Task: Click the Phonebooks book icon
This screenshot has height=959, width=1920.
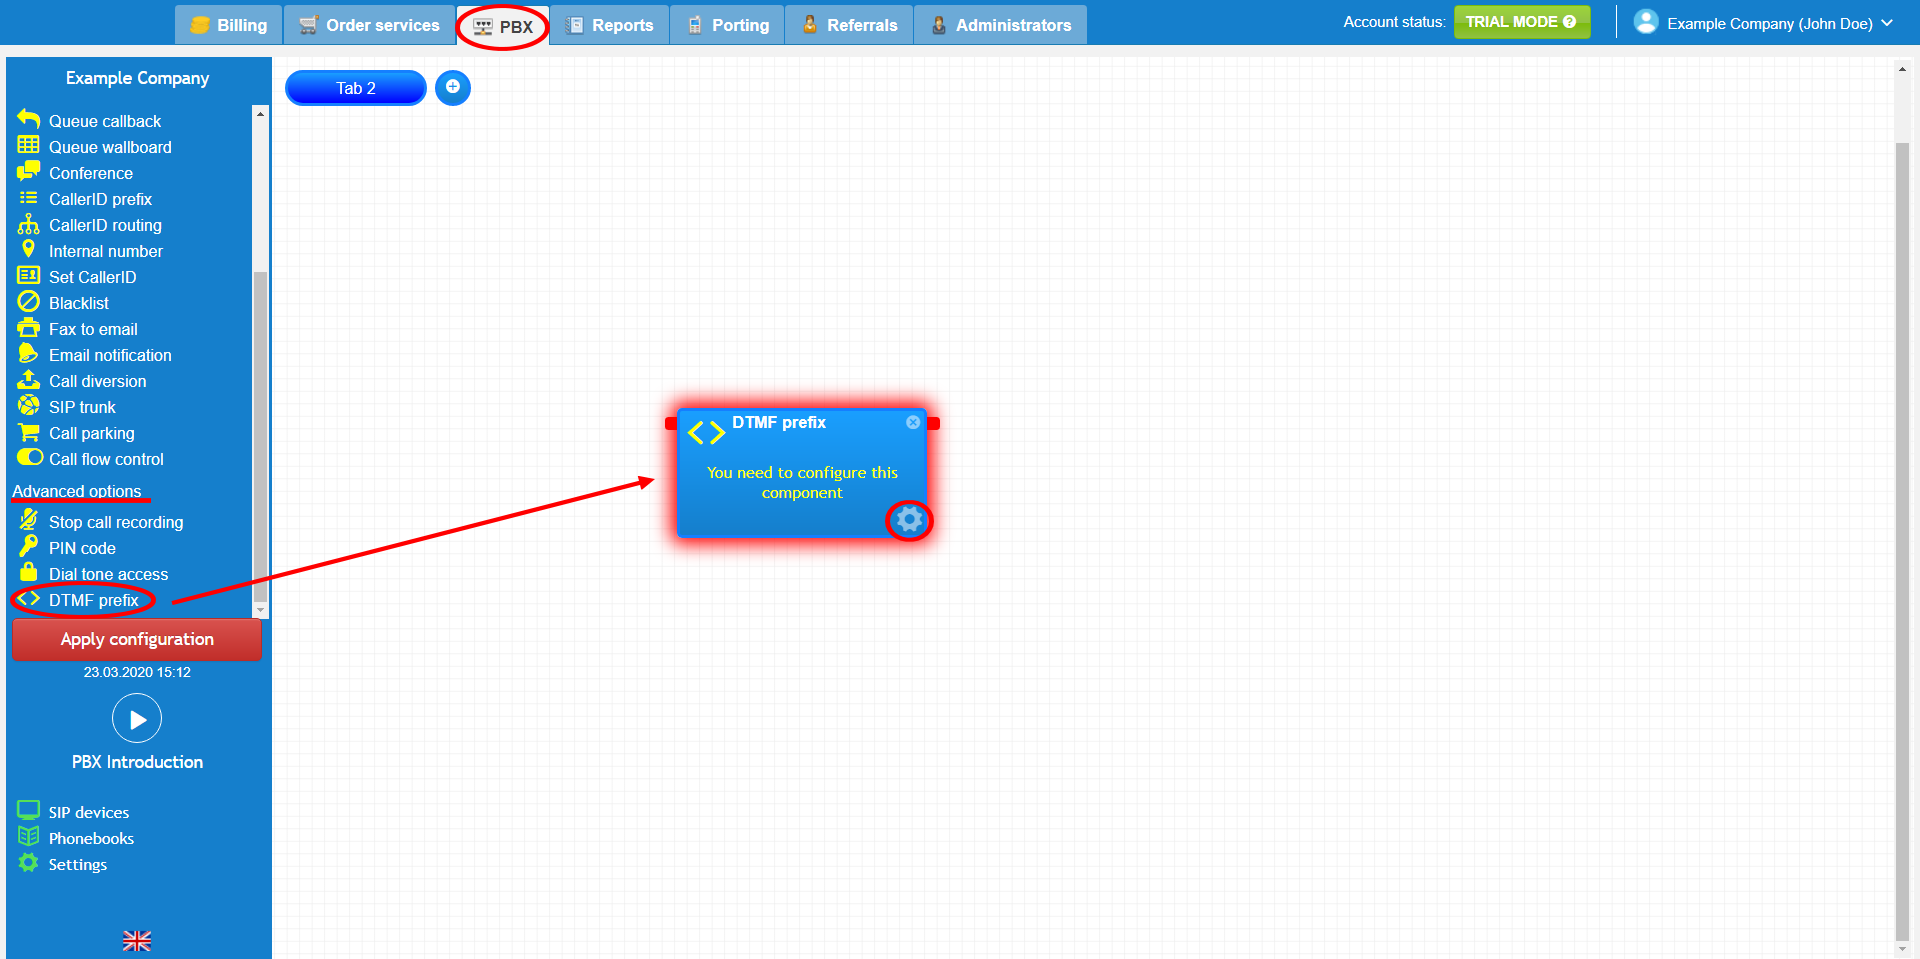Action: [28, 837]
